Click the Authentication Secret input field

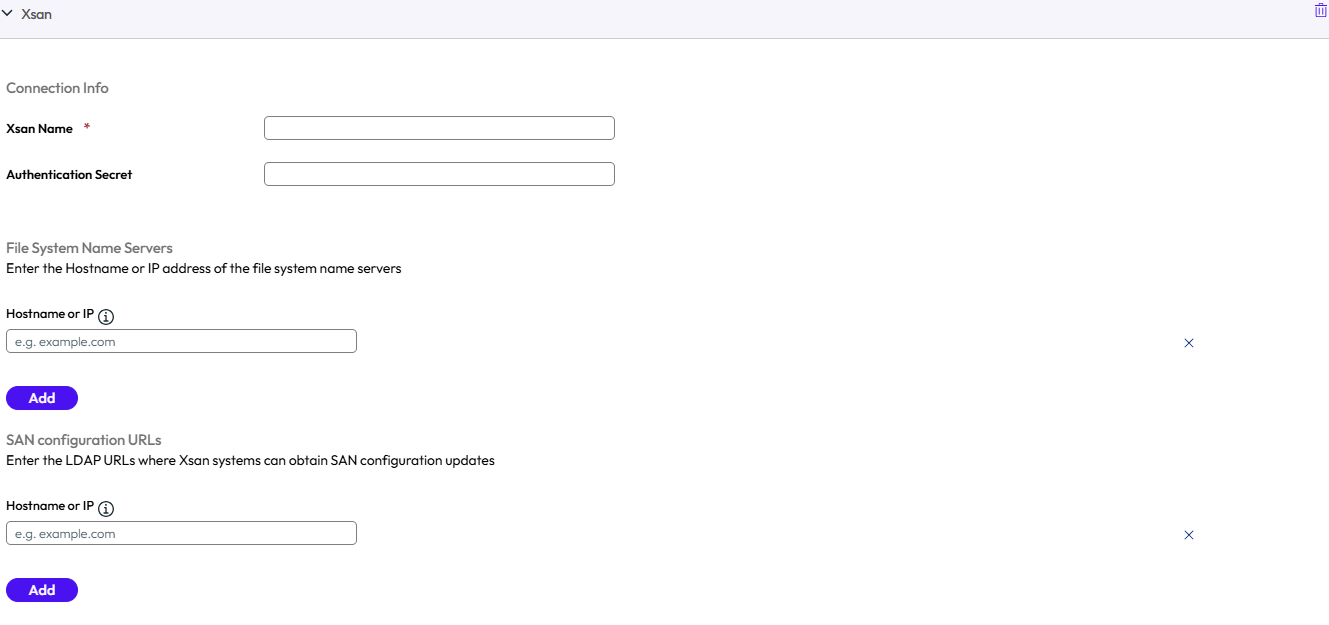tap(439, 174)
